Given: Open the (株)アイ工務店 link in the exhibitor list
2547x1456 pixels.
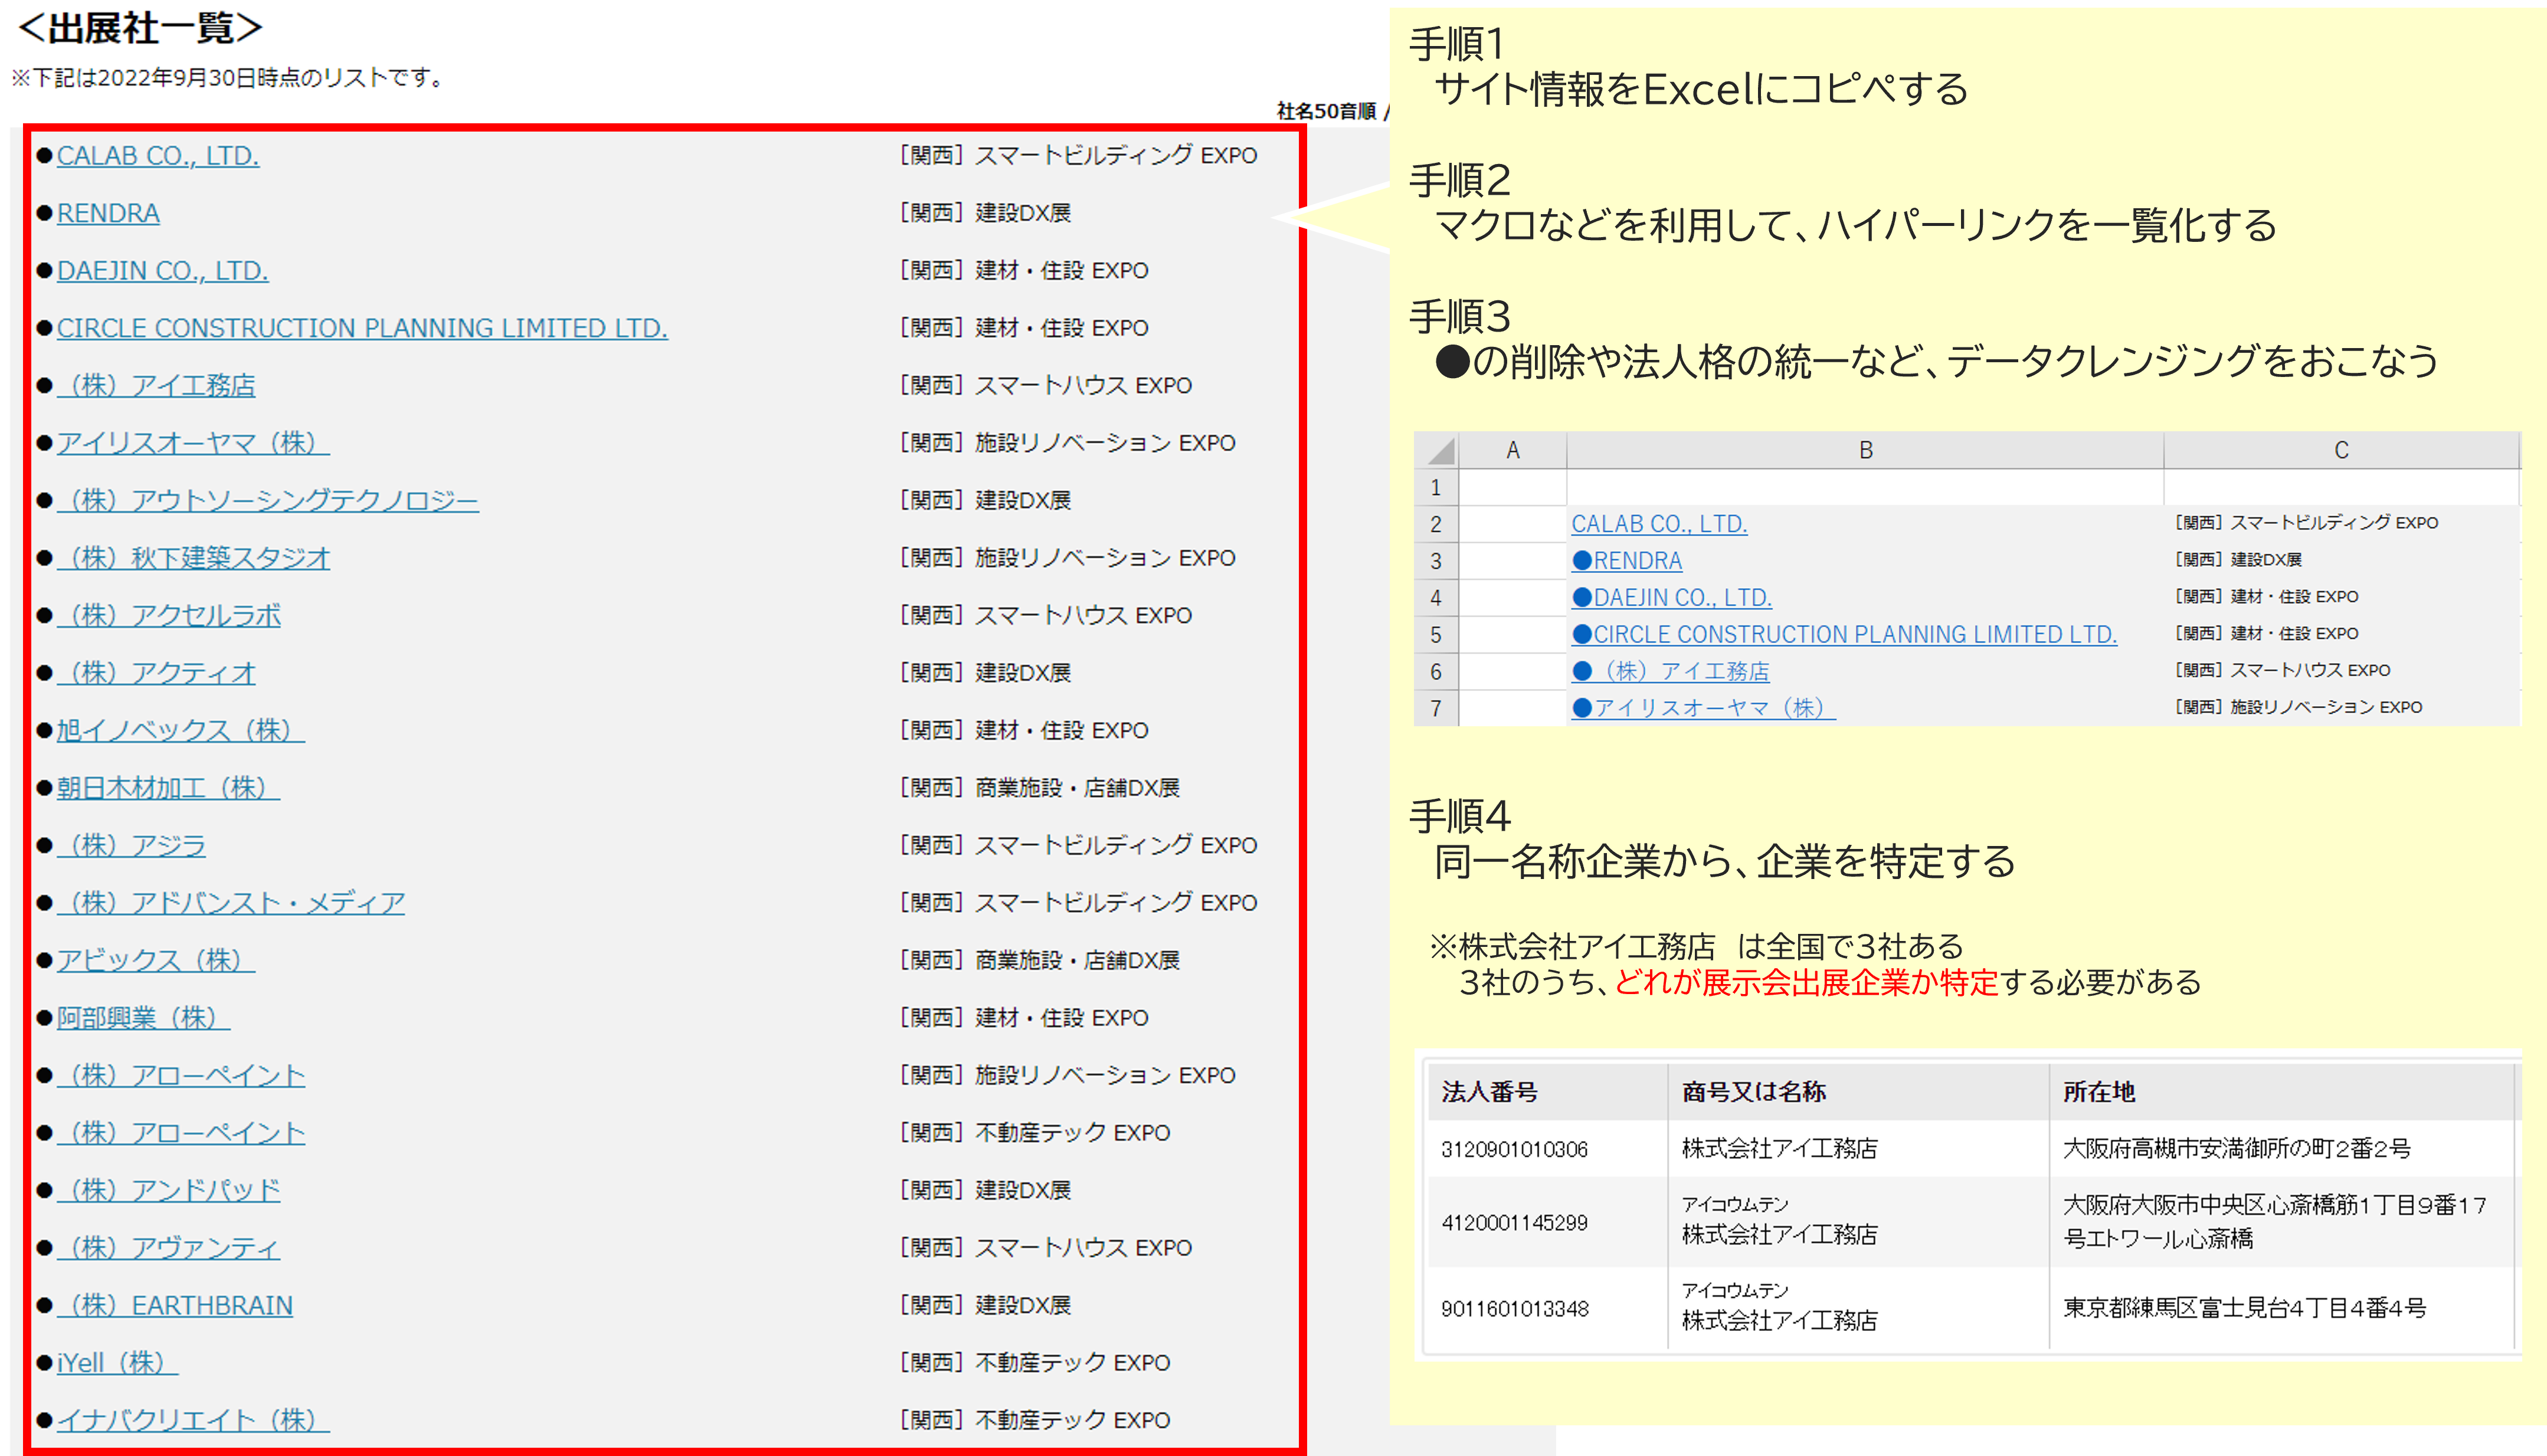Looking at the screenshot, I should click(156, 385).
